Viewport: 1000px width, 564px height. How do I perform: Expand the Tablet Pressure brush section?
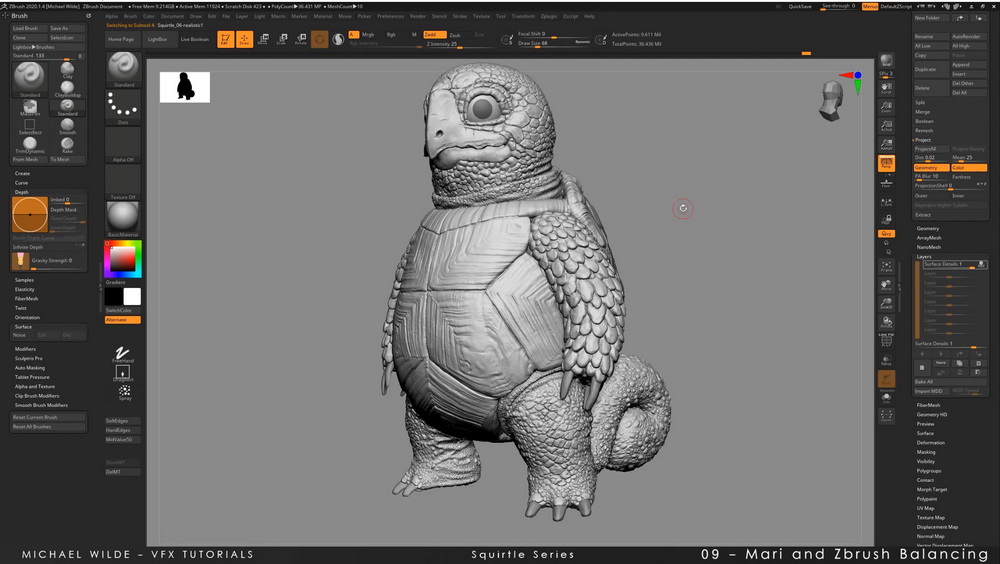(x=32, y=377)
